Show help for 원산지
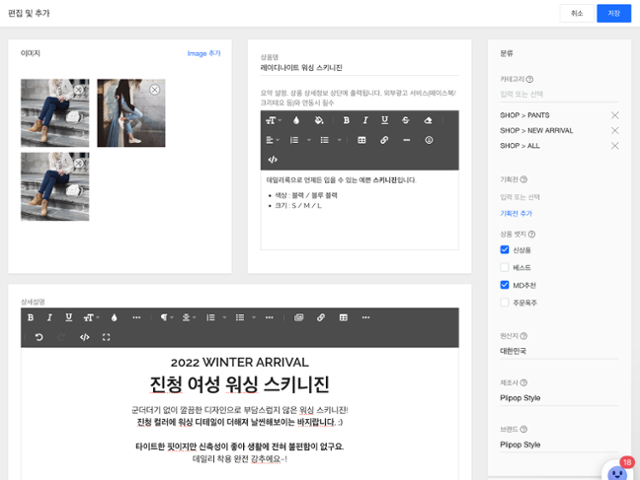The width and height of the screenshot is (640, 480). [x=524, y=336]
